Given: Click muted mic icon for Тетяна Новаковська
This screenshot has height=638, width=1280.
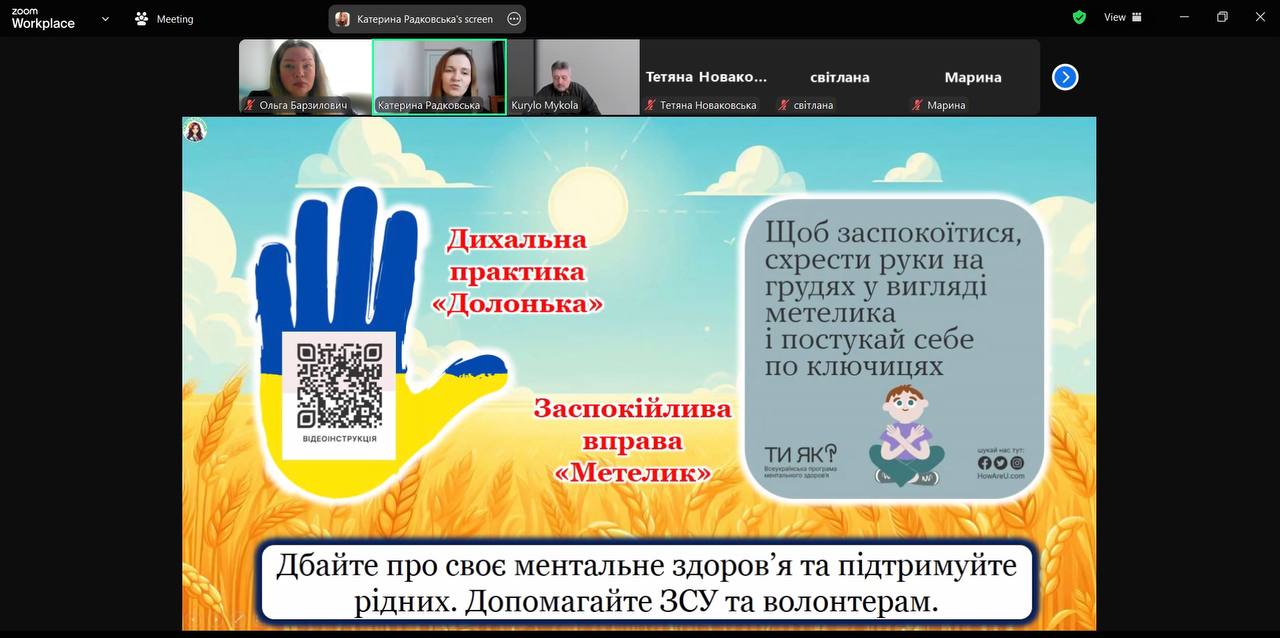Looking at the screenshot, I should (650, 105).
